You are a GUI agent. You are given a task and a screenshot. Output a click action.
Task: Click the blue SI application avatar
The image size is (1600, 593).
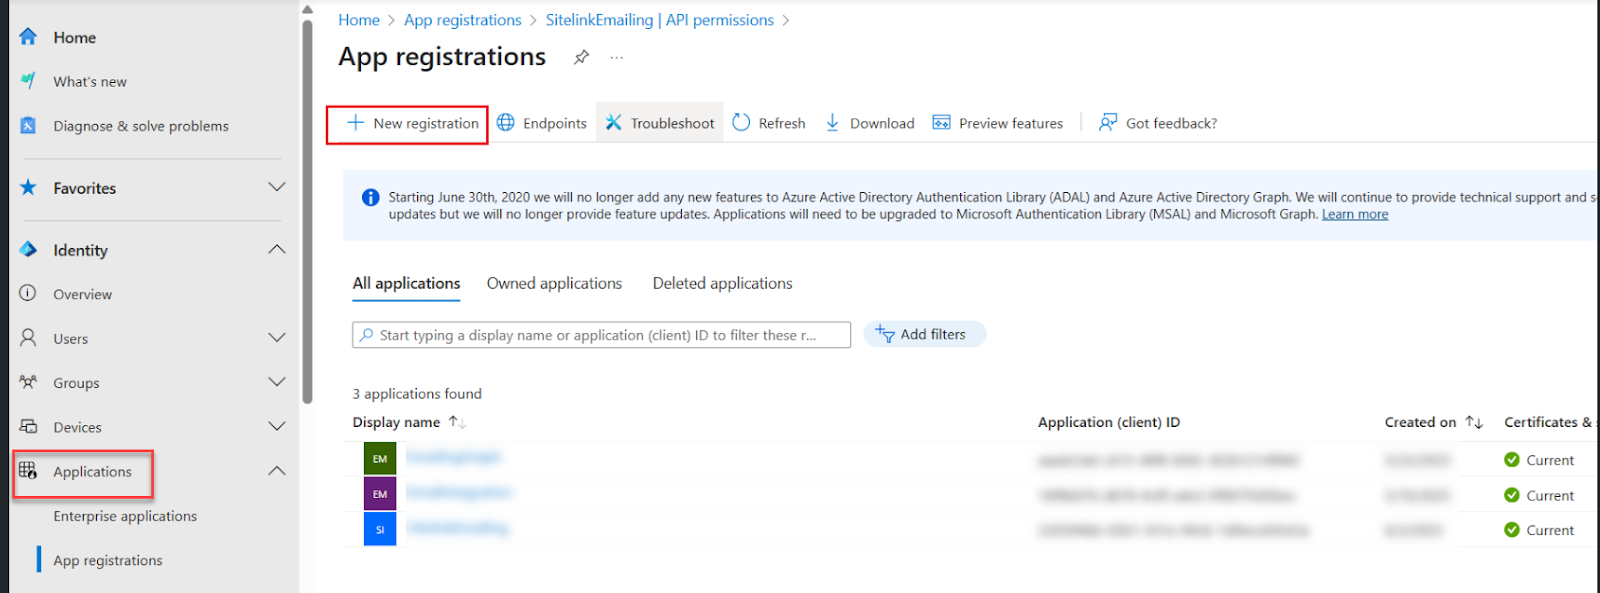pos(380,529)
